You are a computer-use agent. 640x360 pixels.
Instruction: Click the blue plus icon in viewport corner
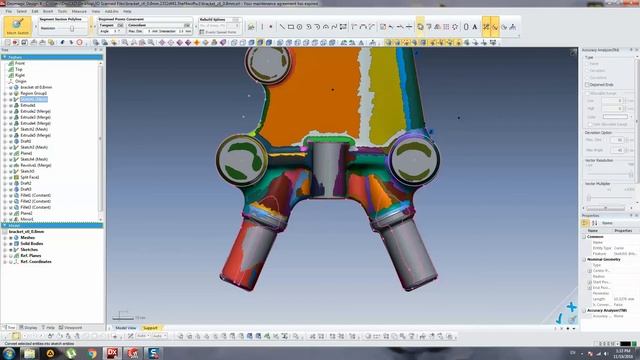pos(571,307)
